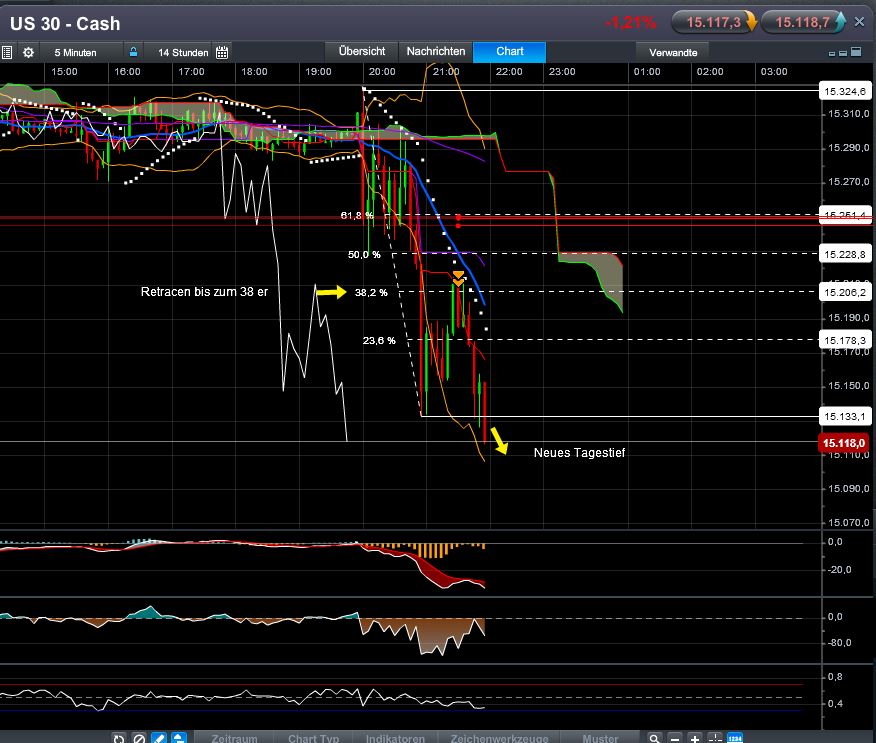
Task: Switch to the Chart tab
Action: point(510,51)
